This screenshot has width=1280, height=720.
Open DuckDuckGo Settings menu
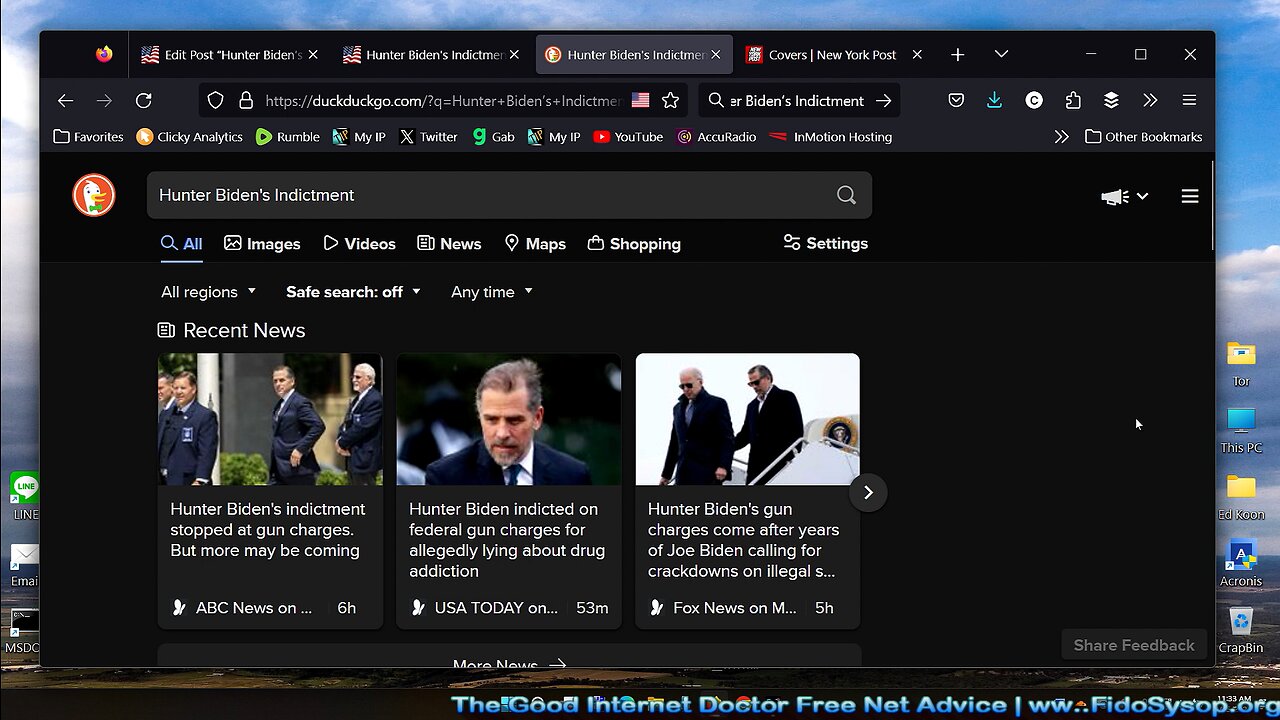click(x=825, y=243)
